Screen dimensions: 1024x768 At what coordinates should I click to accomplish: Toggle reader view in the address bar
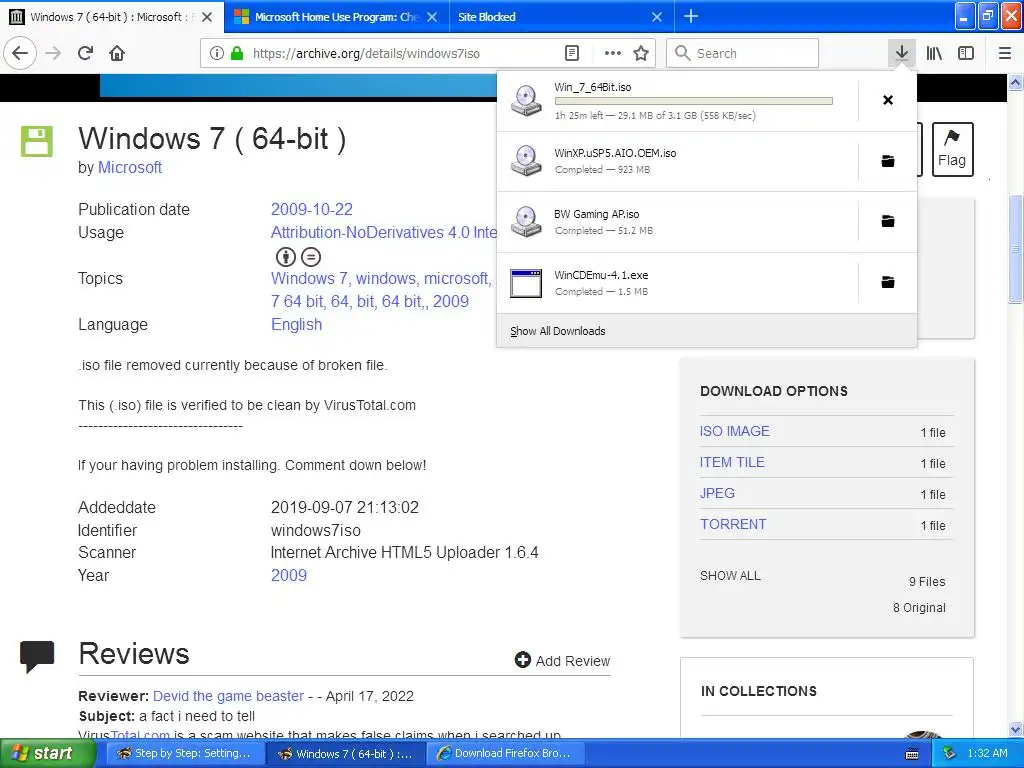pos(571,53)
